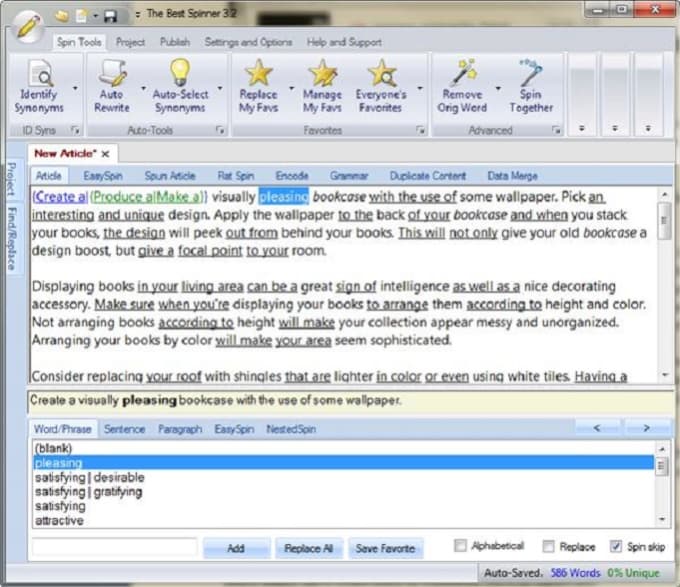The width and height of the screenshot is (680, 587).
Task: Switch to the upper EasySpin tab
Action: [x=103, y=176]
